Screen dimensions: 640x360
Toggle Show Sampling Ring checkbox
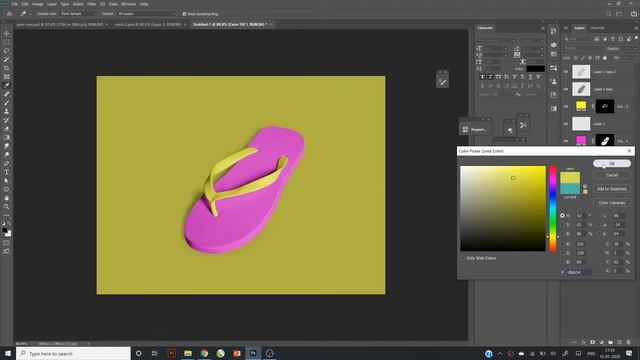pyautogui.click(x=184, y=14)
